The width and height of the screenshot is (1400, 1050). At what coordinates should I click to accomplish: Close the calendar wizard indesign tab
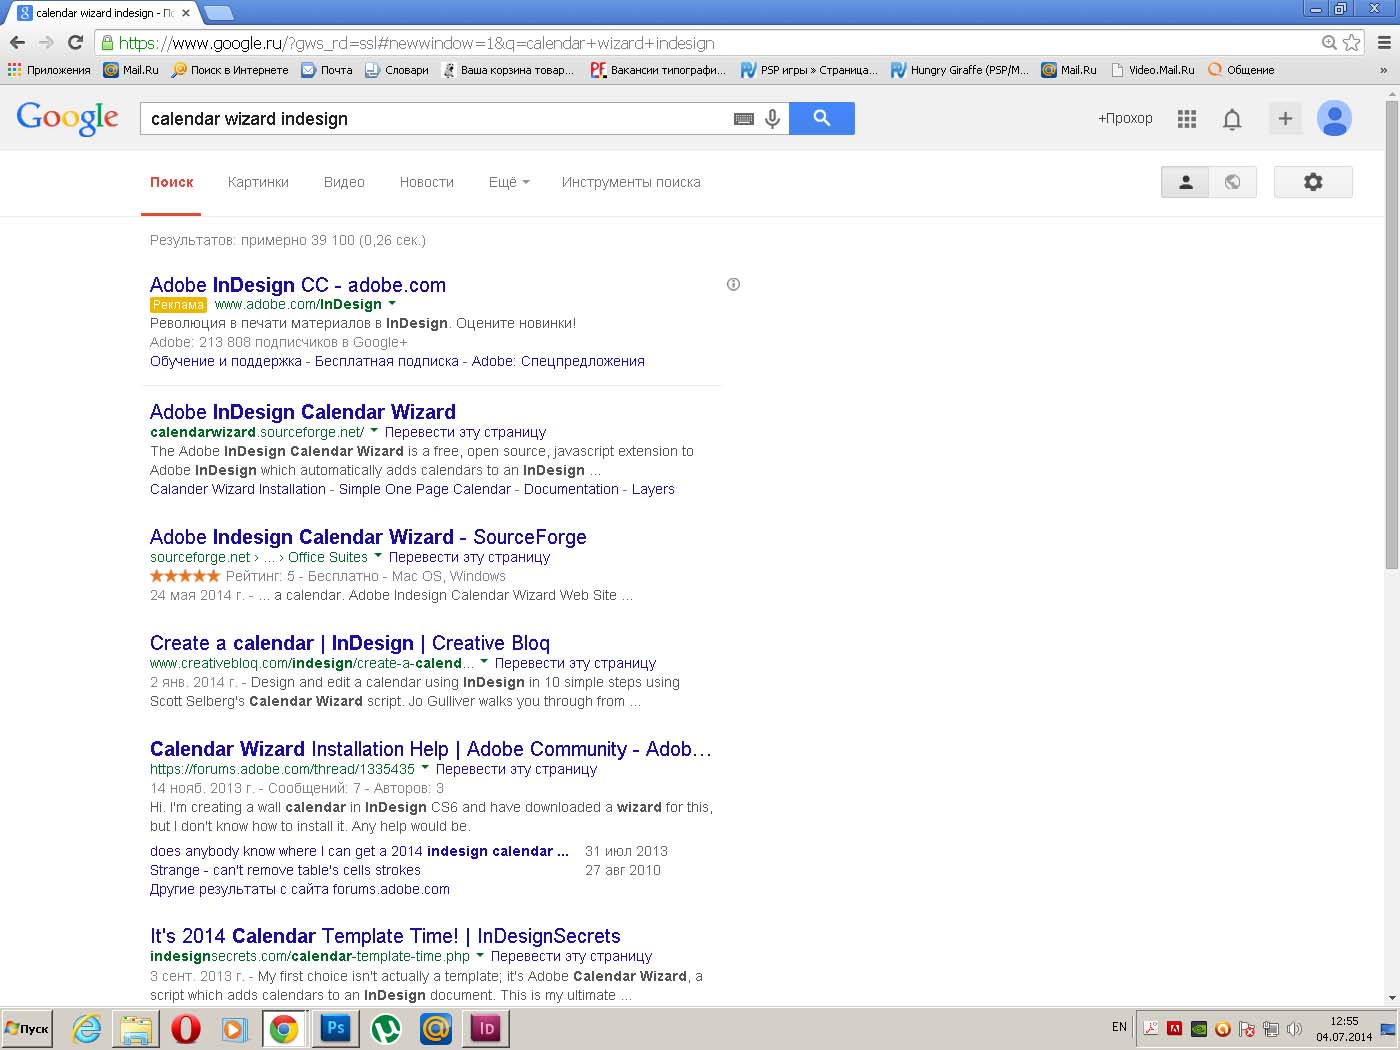point(186,13)
